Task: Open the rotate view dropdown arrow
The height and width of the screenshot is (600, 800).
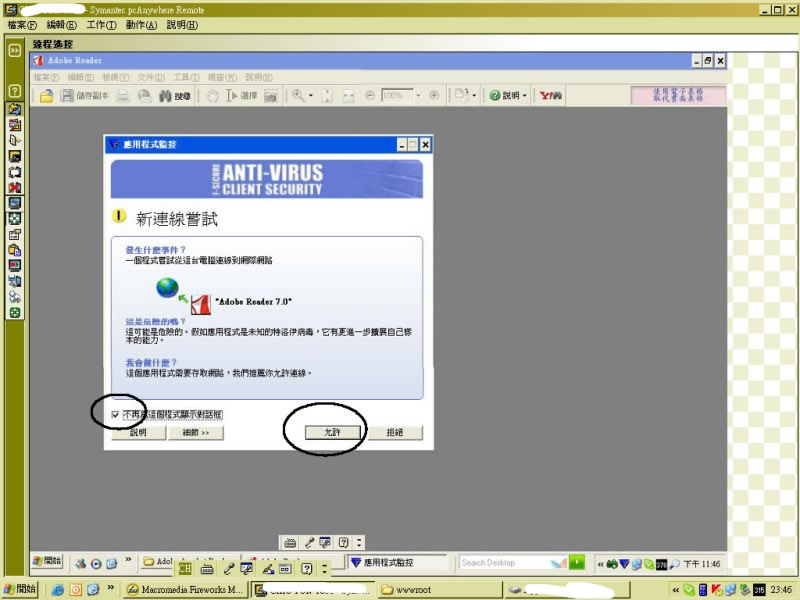Action: tap(474, 95)
